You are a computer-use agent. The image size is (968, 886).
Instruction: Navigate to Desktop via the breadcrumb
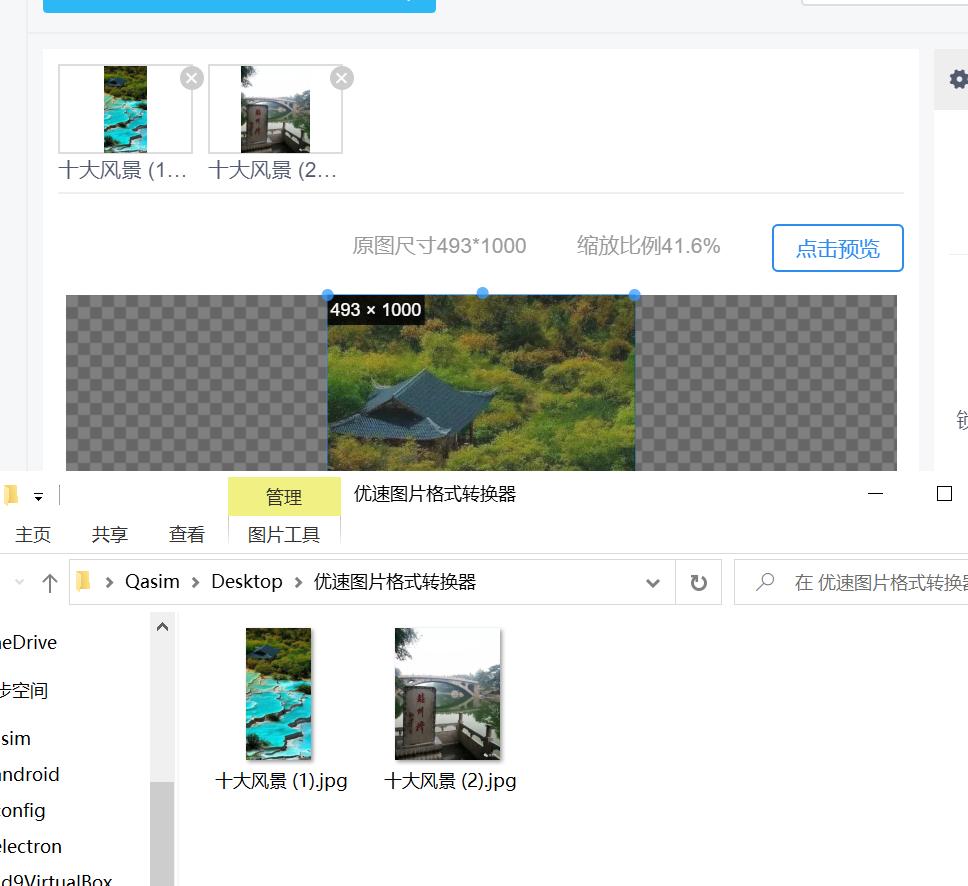click(x=246, y=581)
